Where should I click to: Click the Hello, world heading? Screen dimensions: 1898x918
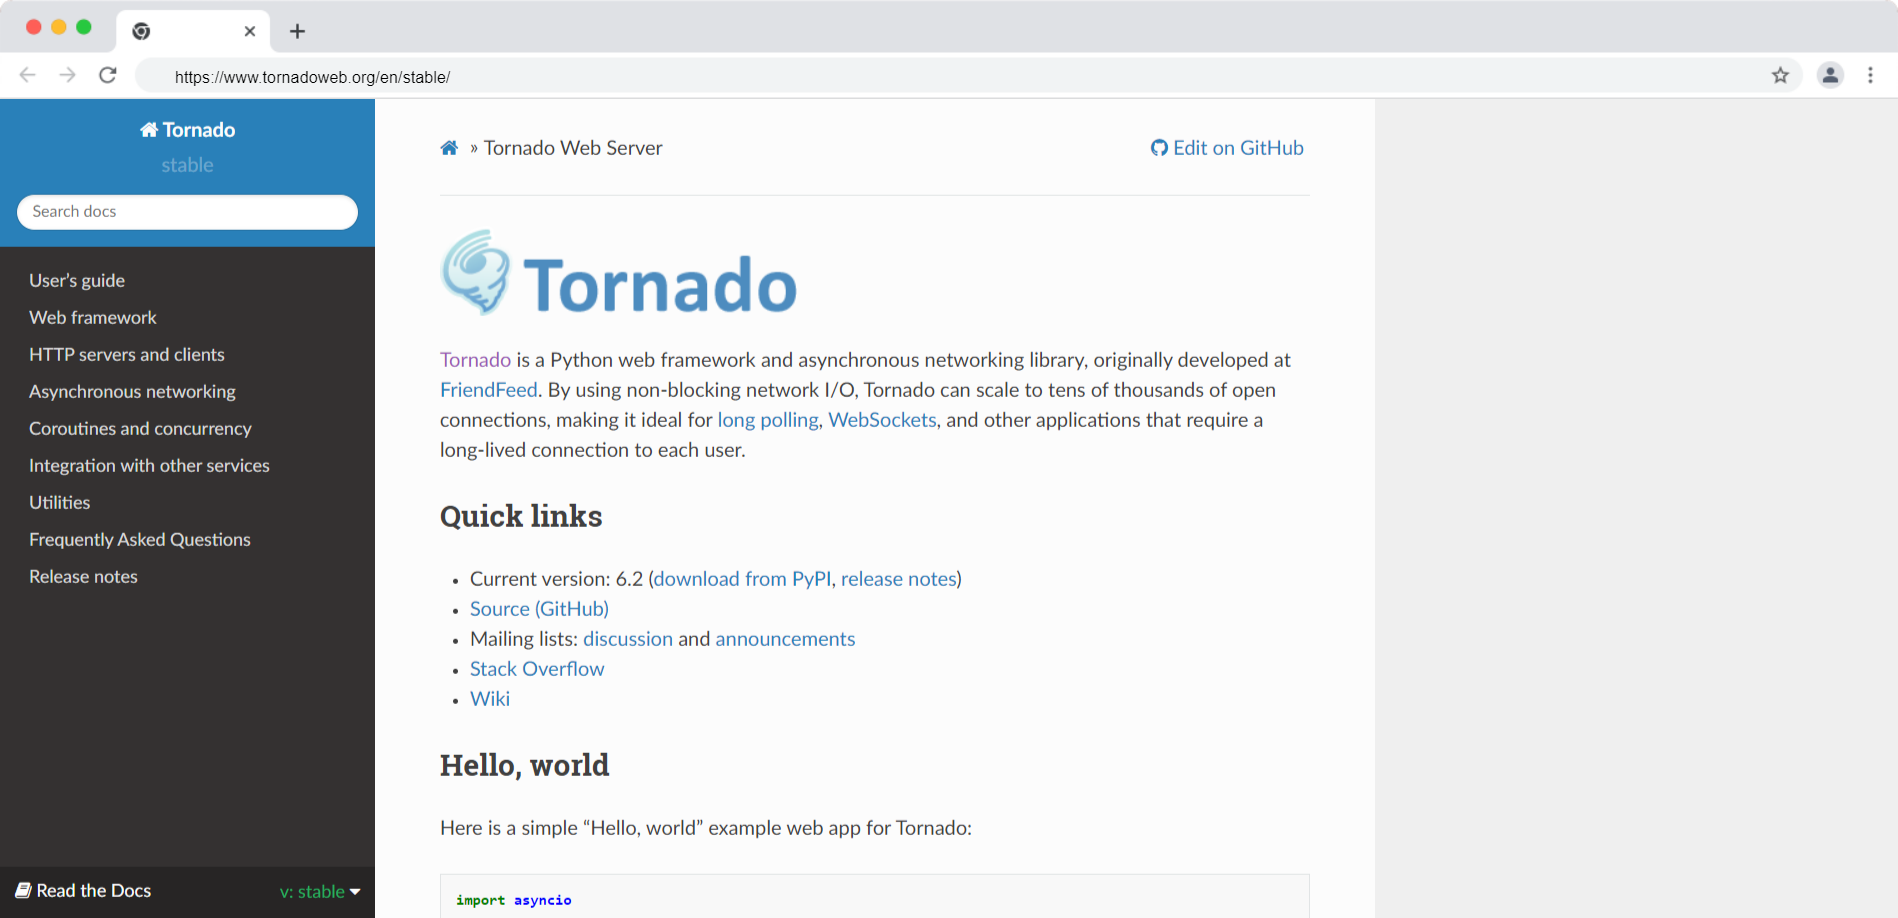coord(524,765)
